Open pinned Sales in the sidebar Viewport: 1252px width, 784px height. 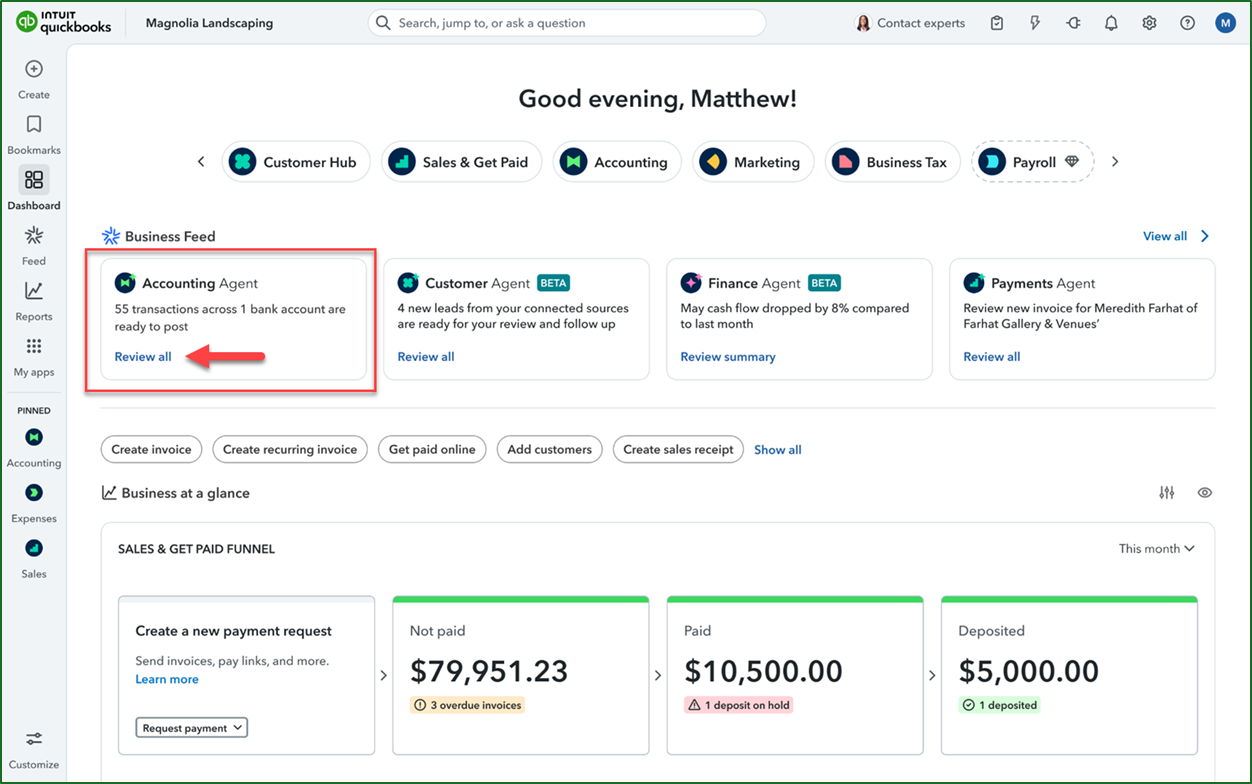(34, 559)
